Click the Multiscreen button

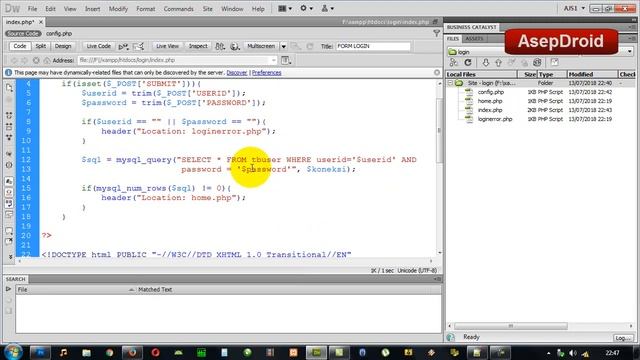[261, 46]
